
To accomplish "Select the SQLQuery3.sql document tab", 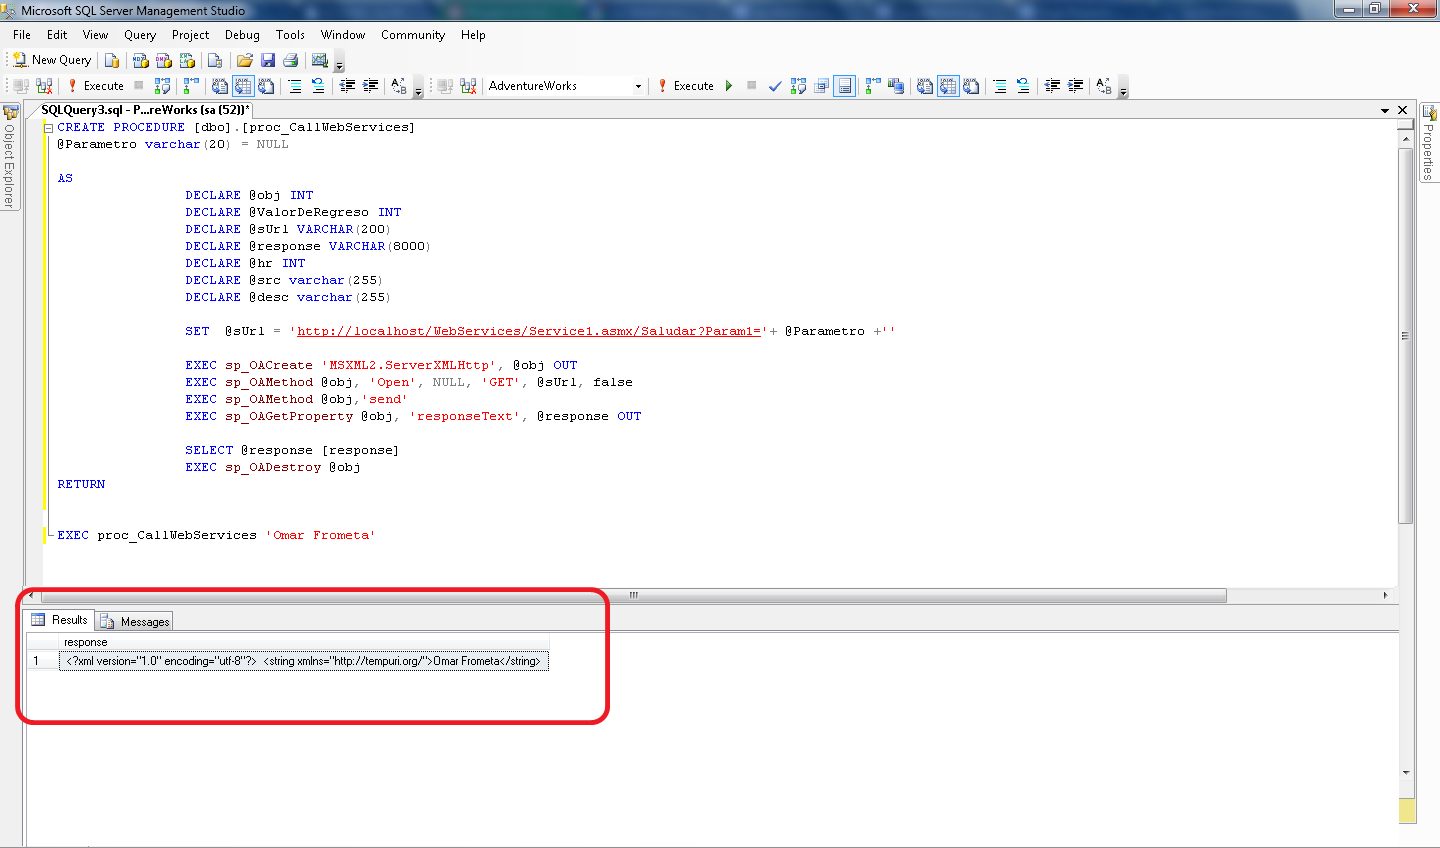I will 145,110.
